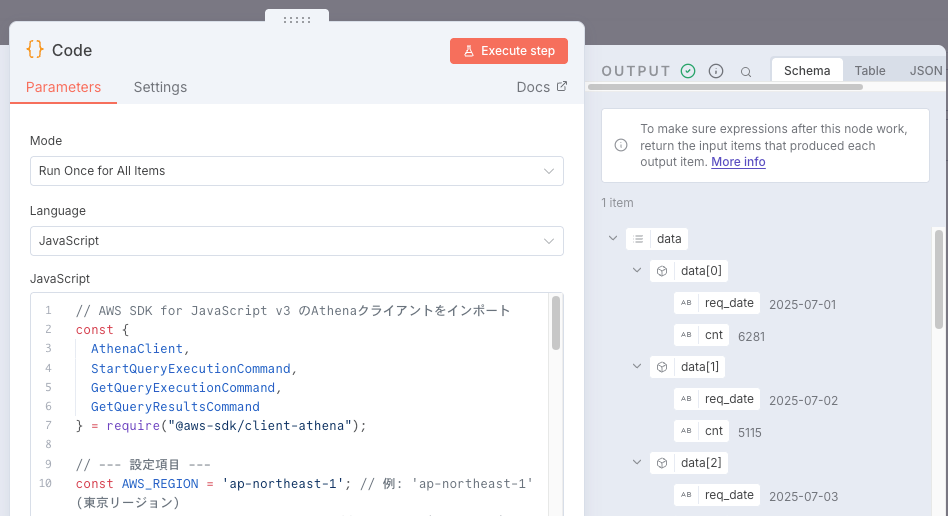Switch to the Settings tab
Image resolution: width=948 pixels, height=516 pixels.
(160, 87)
